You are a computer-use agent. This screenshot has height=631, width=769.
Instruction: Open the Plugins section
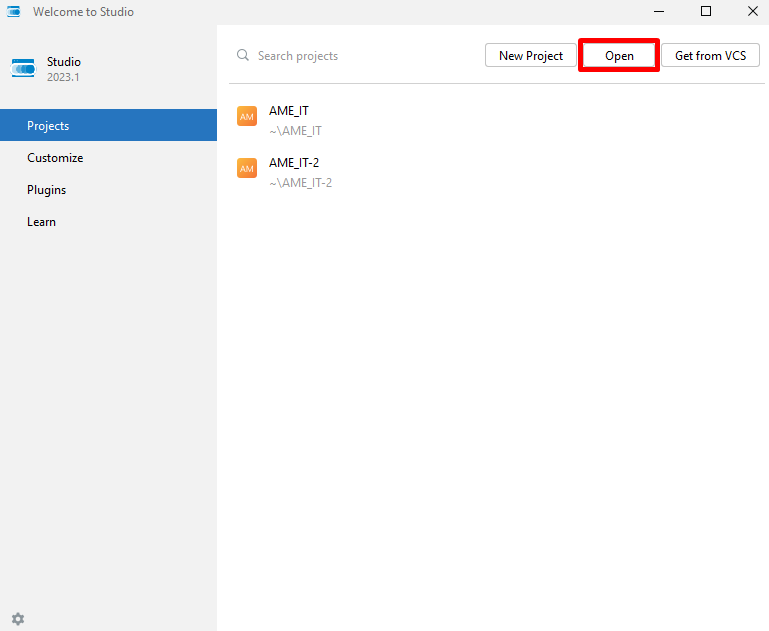pyautogui.click(x=47, y=190)
